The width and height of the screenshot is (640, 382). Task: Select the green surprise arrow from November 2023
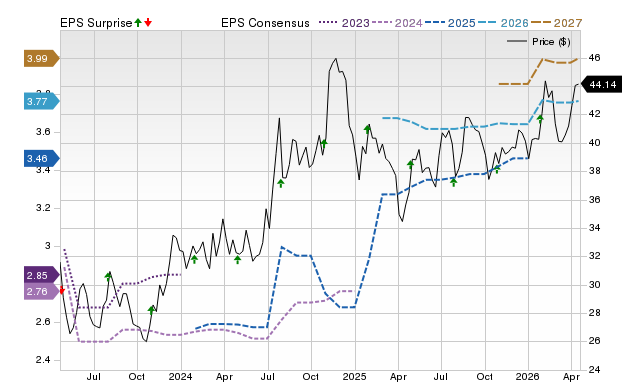pos(151,310)
